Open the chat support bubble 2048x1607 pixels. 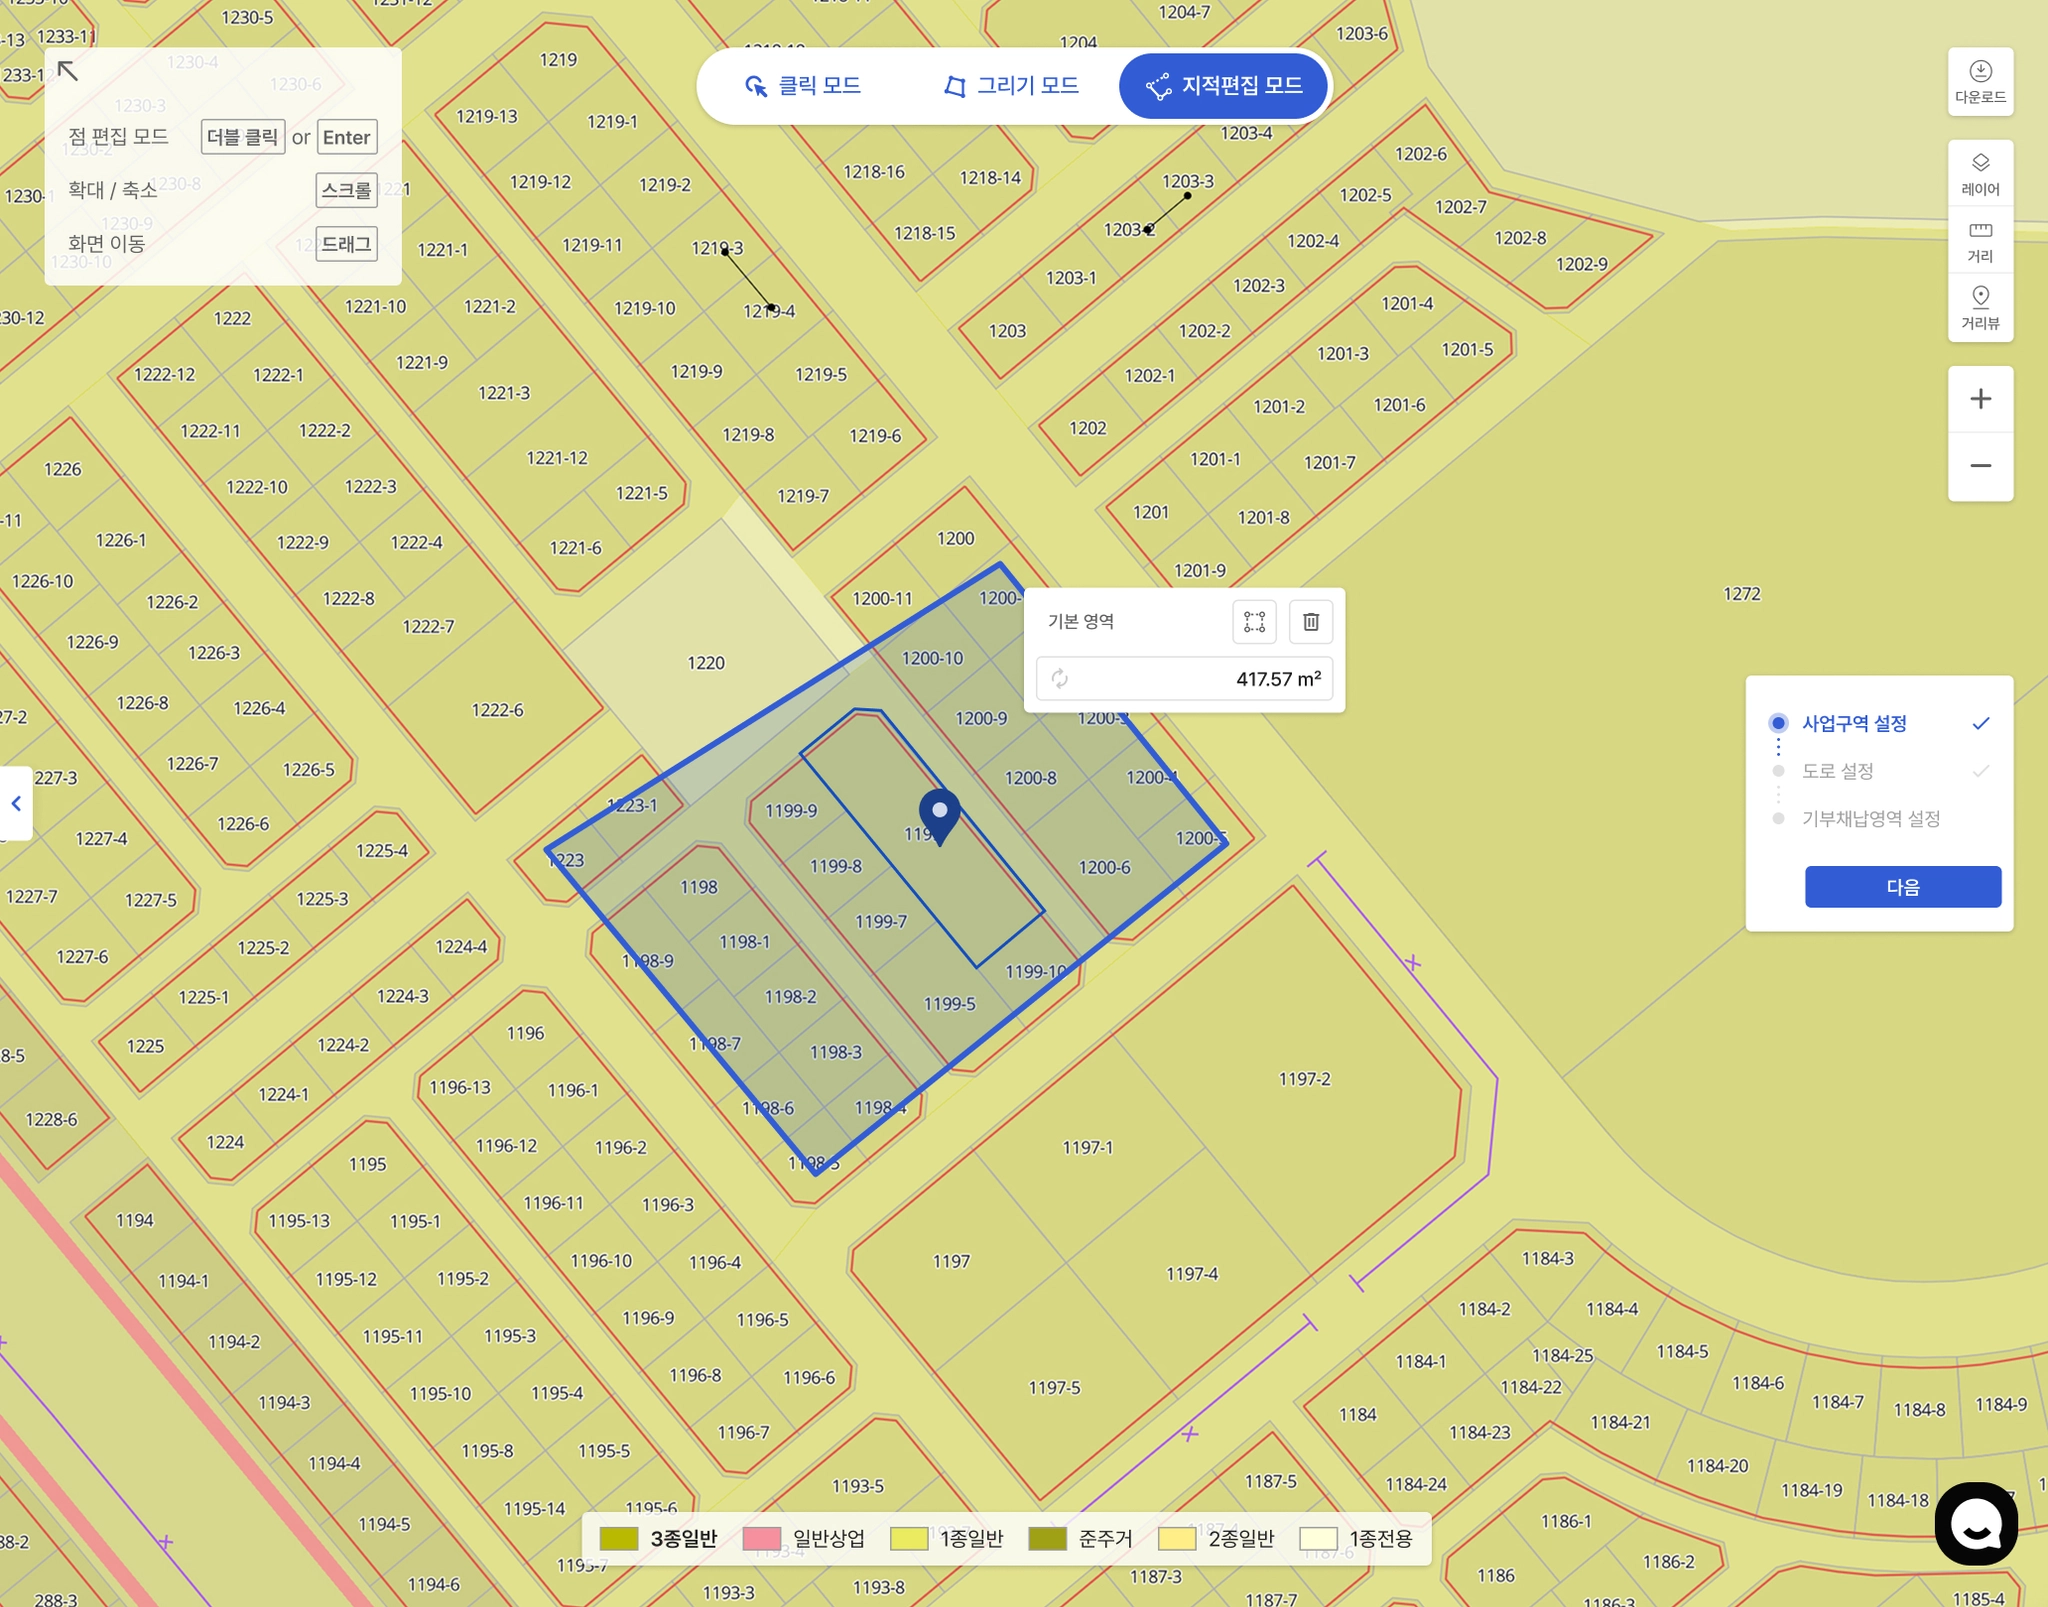[1975, 1523]
